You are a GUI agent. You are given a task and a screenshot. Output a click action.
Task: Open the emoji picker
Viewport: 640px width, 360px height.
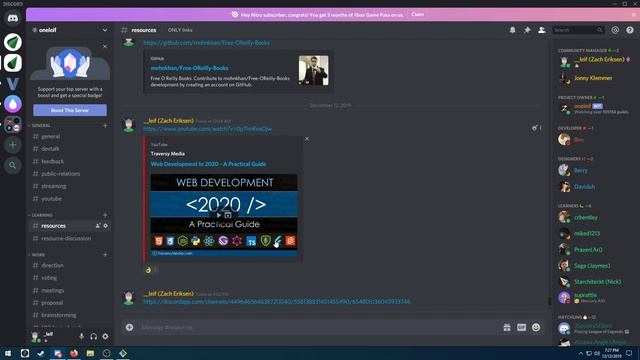tap(536, 327)
